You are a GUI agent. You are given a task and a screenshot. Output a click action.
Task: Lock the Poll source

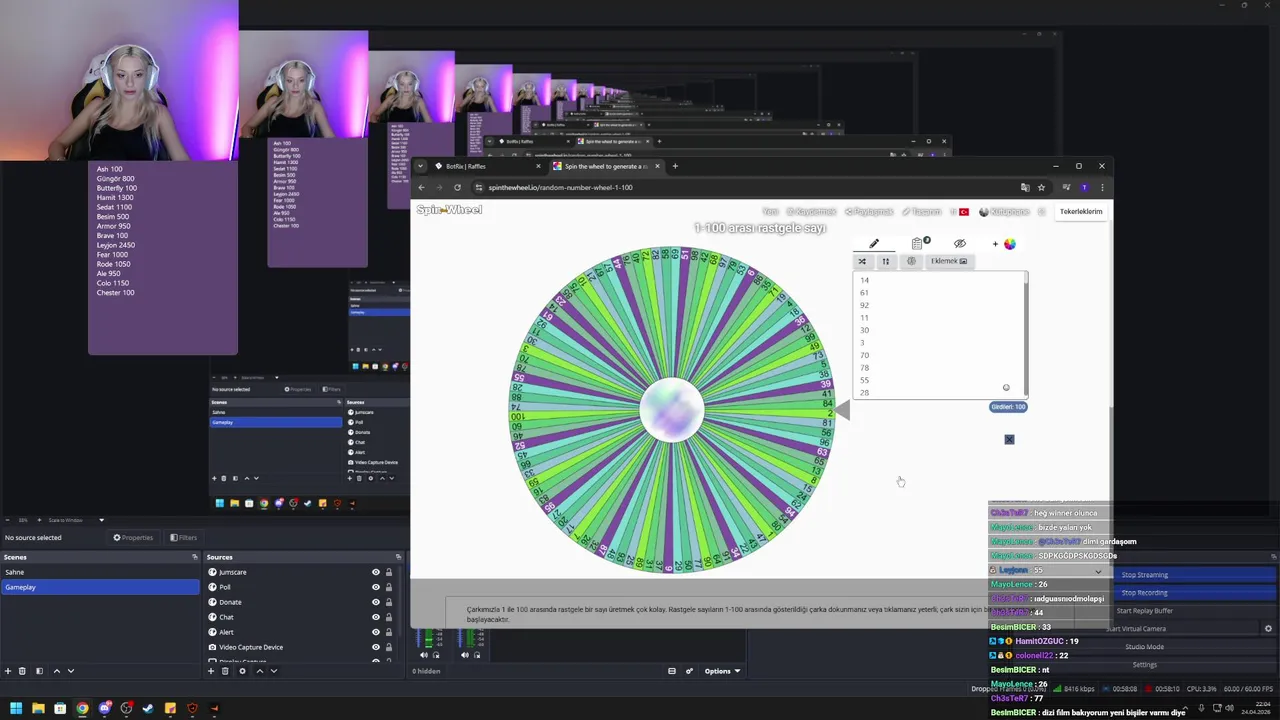[x=389, y=587]
